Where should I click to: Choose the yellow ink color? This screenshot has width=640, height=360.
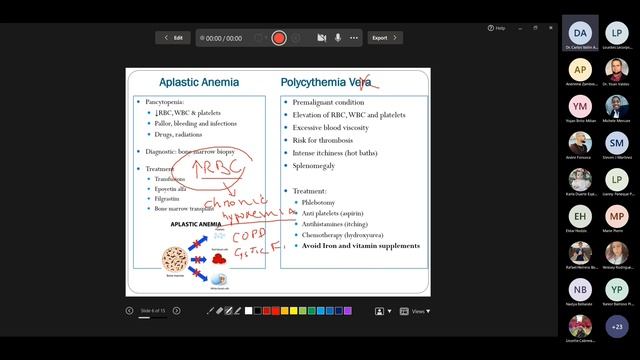(293, 311)
